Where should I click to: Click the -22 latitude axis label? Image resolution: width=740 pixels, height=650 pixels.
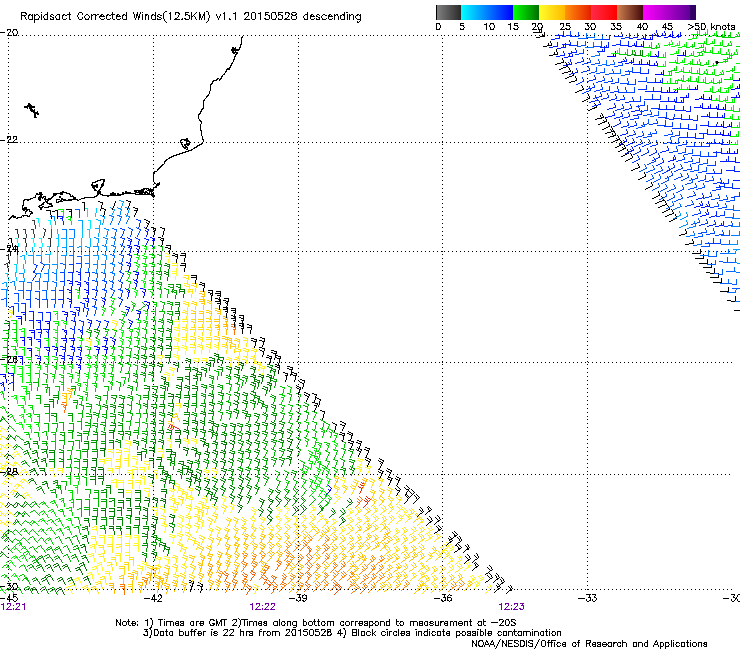pos(9,139)
